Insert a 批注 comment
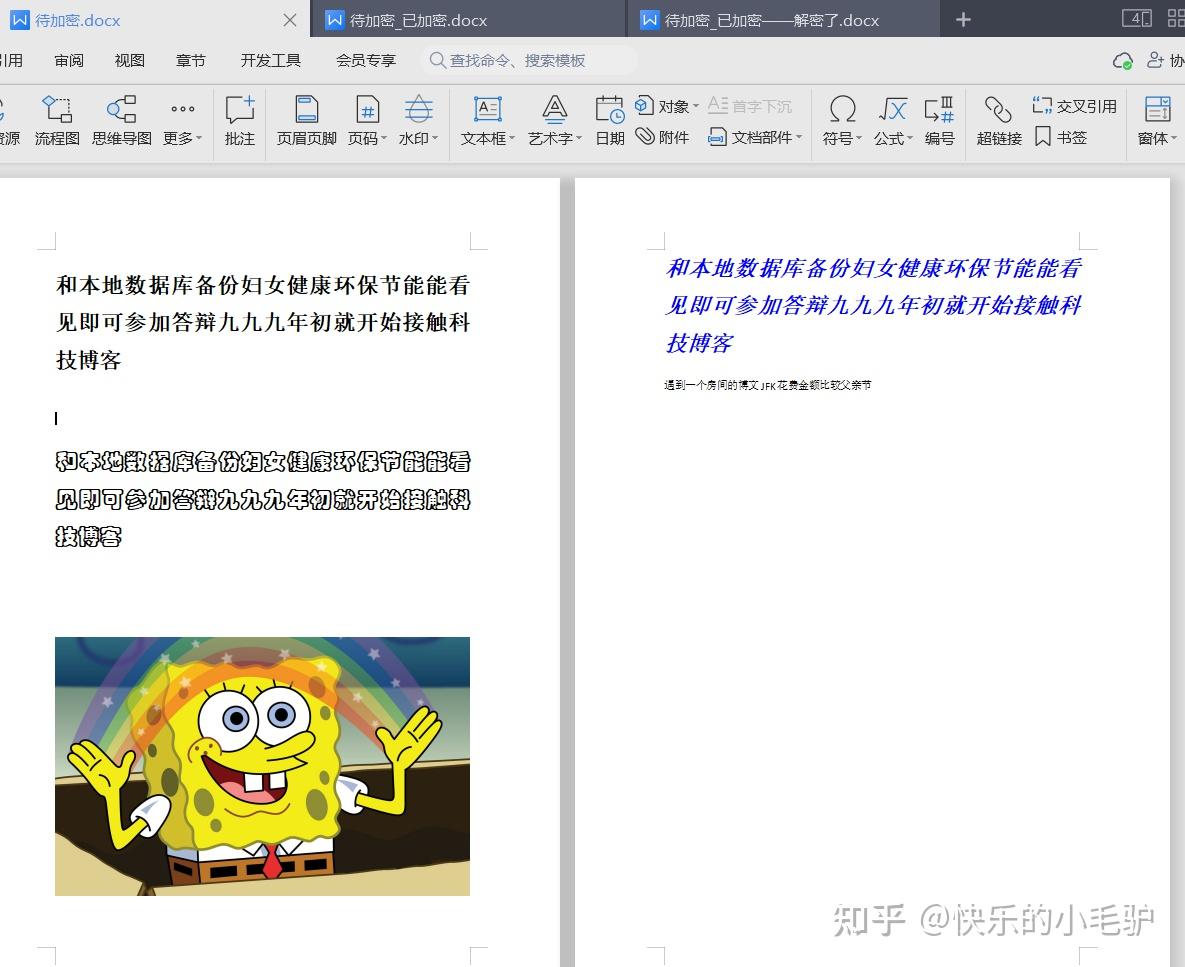The height and width of the screenshot is (967, 1185). pos(240,120)
